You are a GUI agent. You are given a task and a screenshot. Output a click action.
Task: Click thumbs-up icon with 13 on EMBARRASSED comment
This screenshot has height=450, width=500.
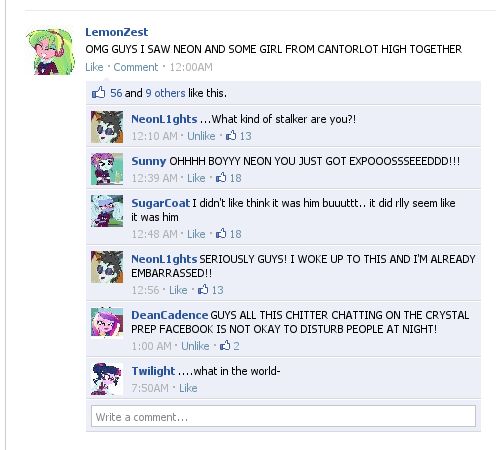tap(203, 289)
